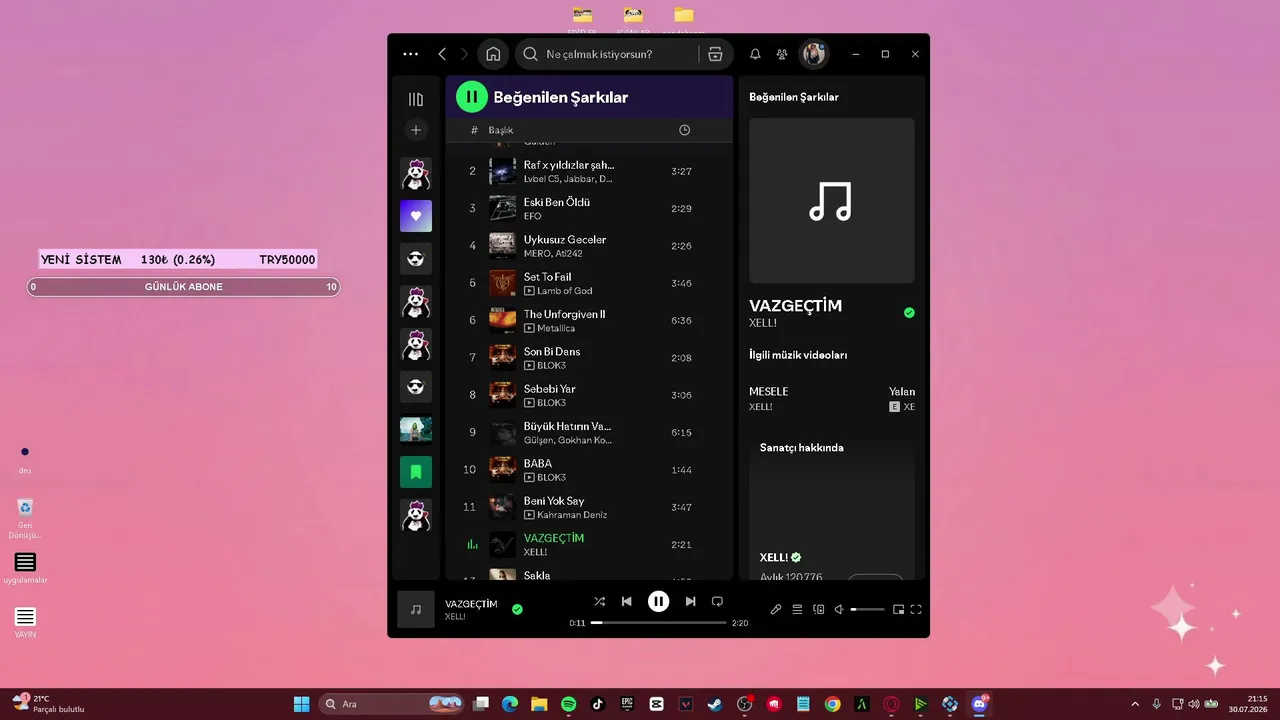Viewport: 1280px width, 720px height.
Task: Open the XELL! artist name in Sanatçı hakkında card
Action: 774,557
